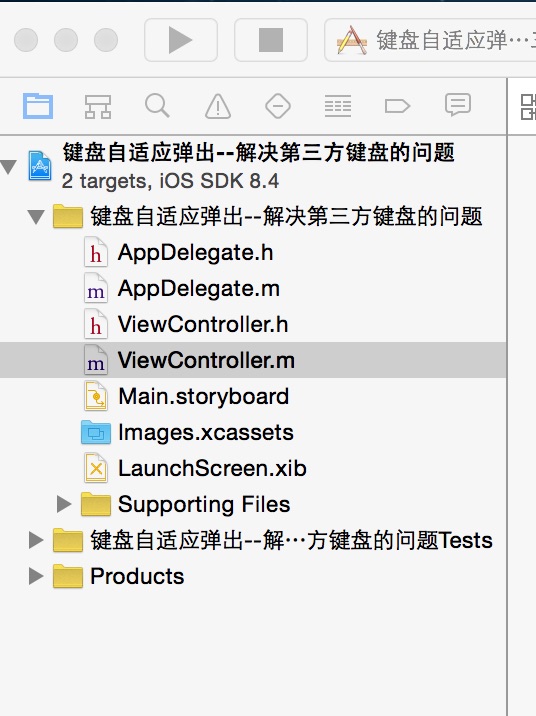Click the Stop square button

pos(271,40)
